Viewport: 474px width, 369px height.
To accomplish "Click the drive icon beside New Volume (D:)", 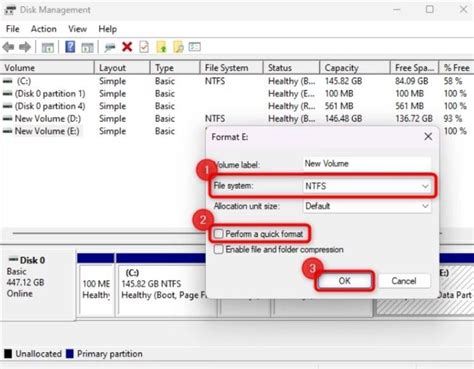I will tap(8, 119).
